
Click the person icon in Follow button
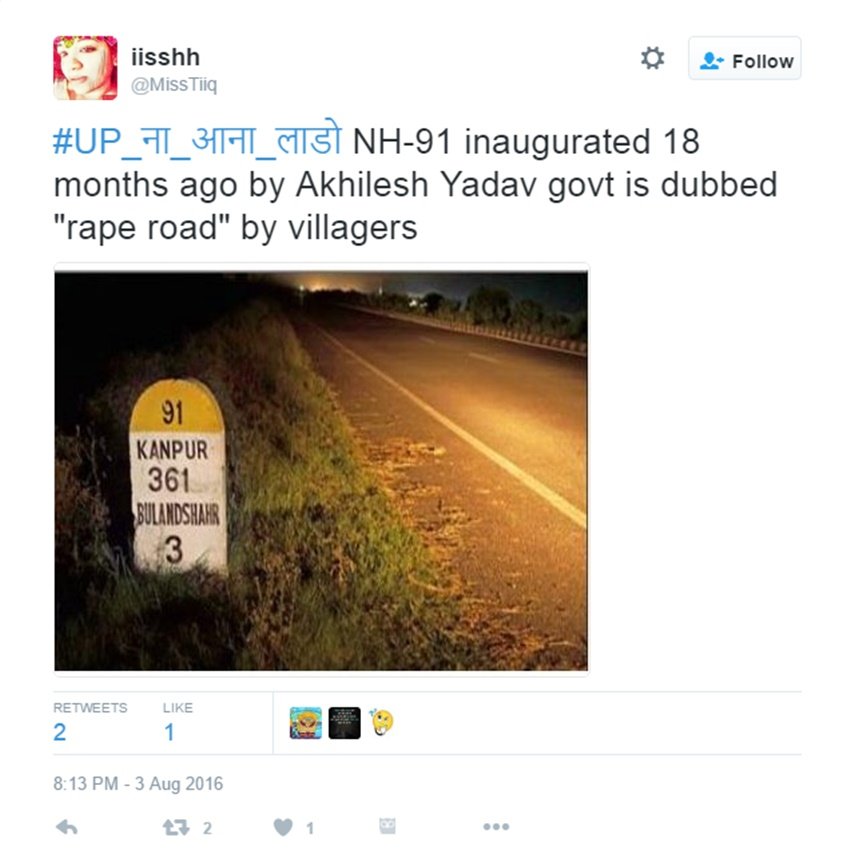712,60
